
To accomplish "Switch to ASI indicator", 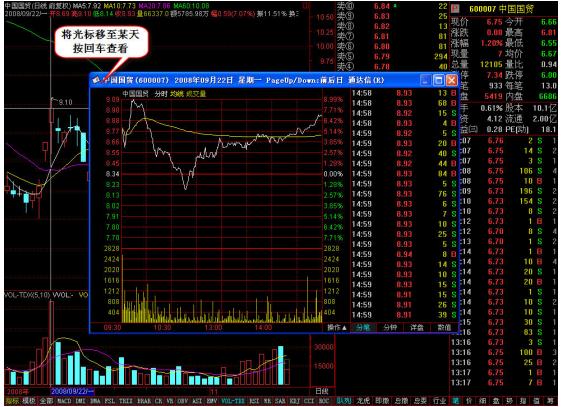I will (x=197, y=401).
